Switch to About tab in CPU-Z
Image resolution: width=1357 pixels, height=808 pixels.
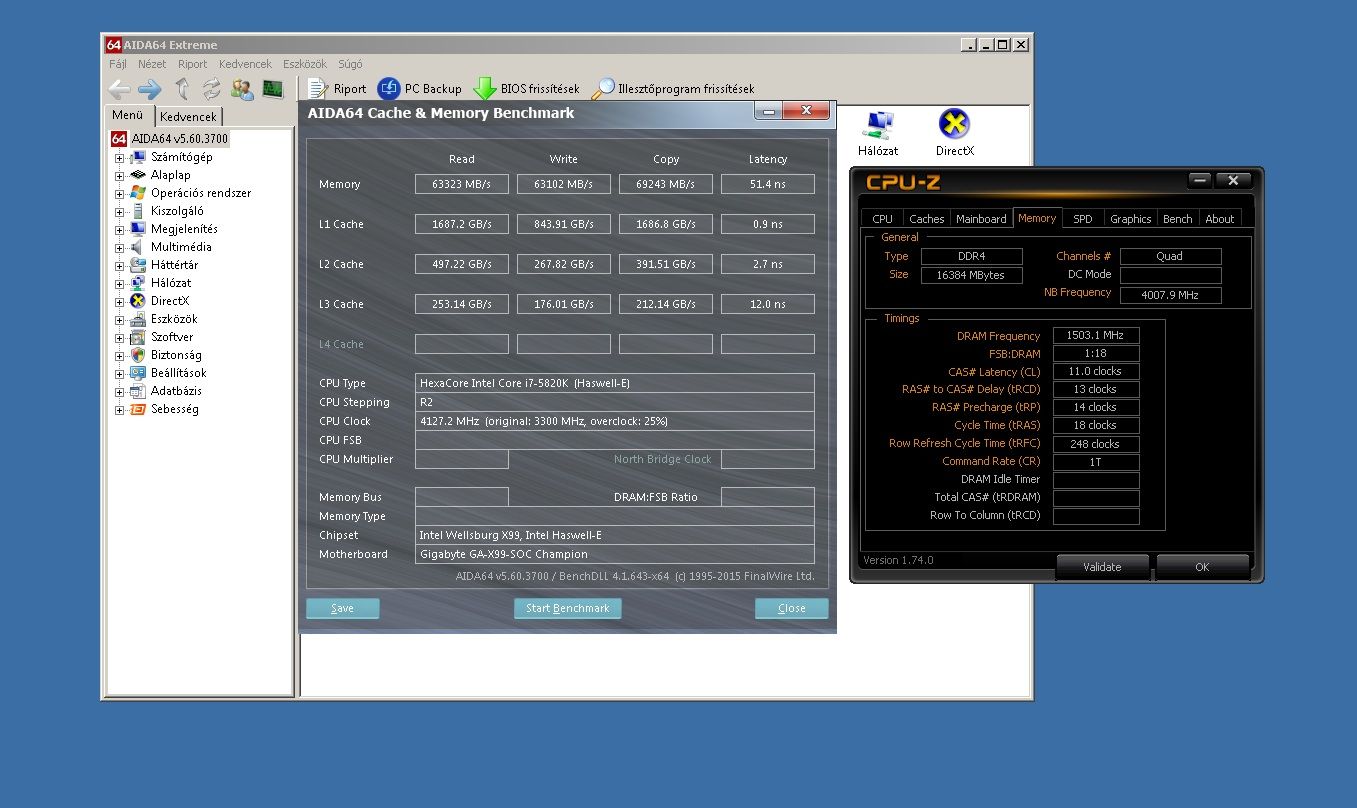tap(1220, 218)
